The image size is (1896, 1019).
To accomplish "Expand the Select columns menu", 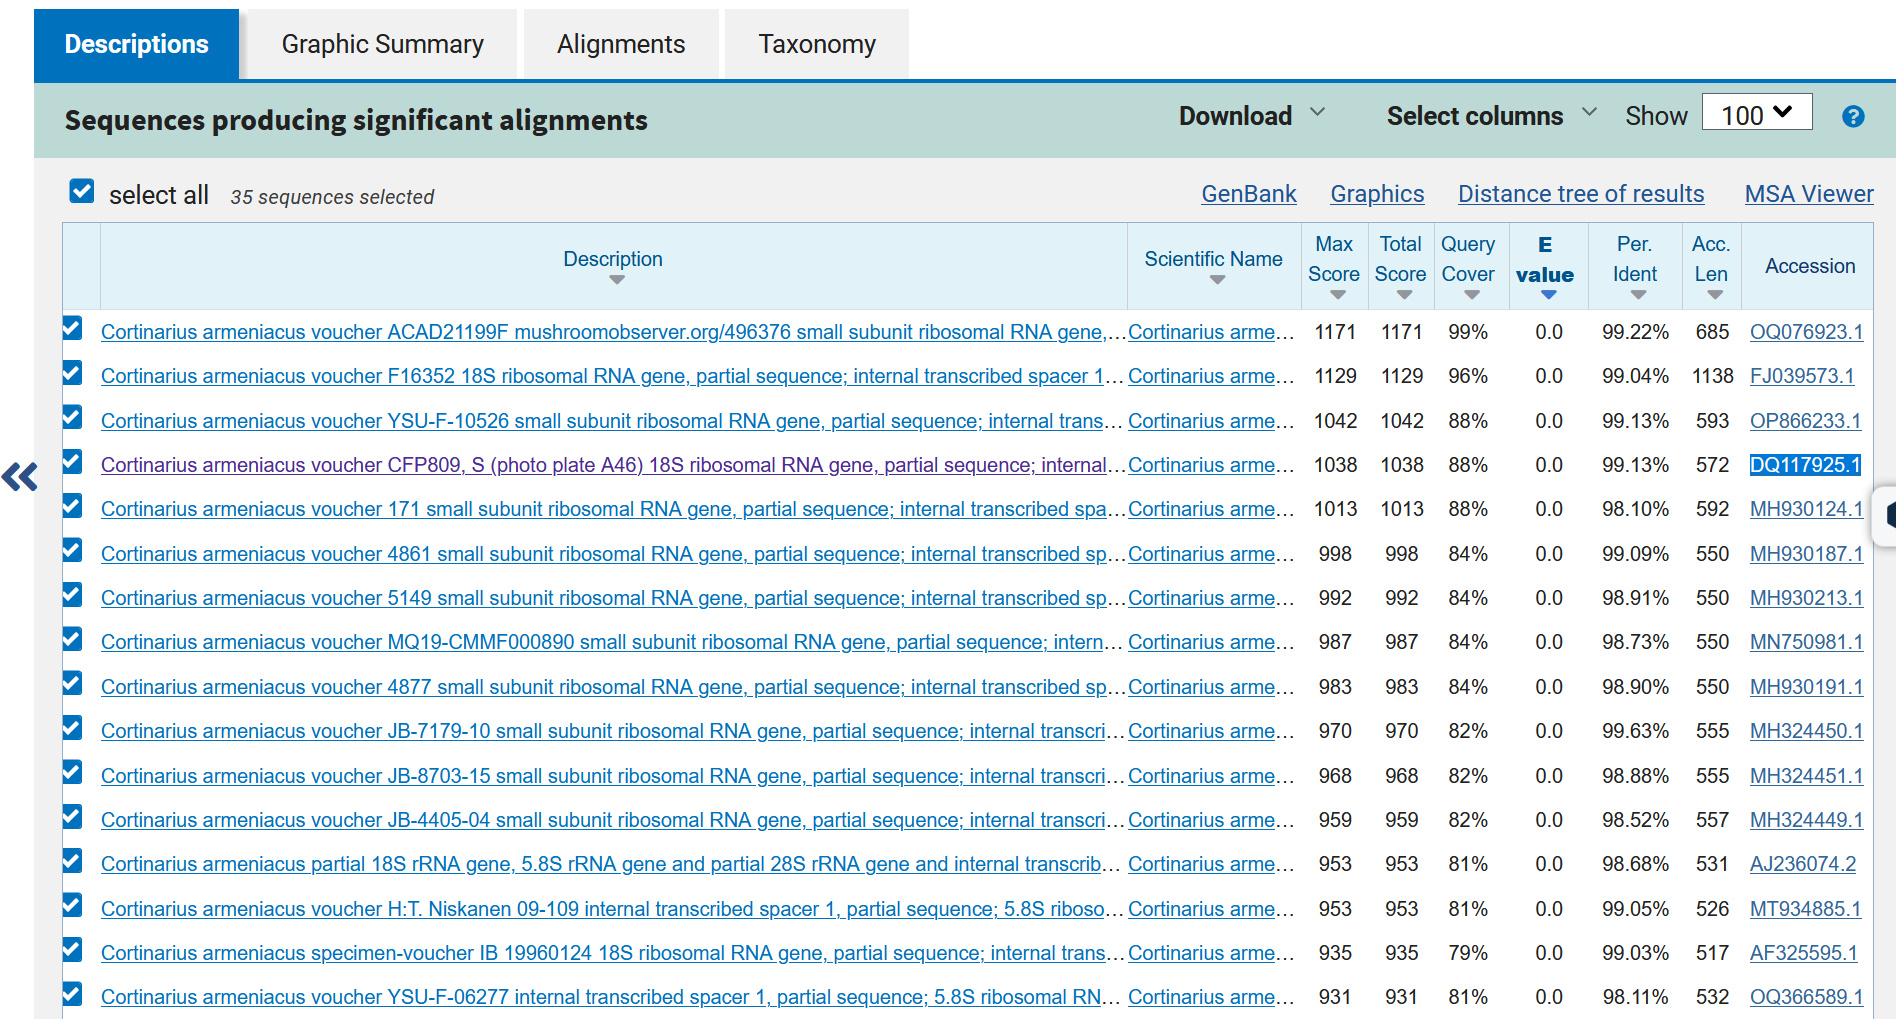I will (1490, 116).
